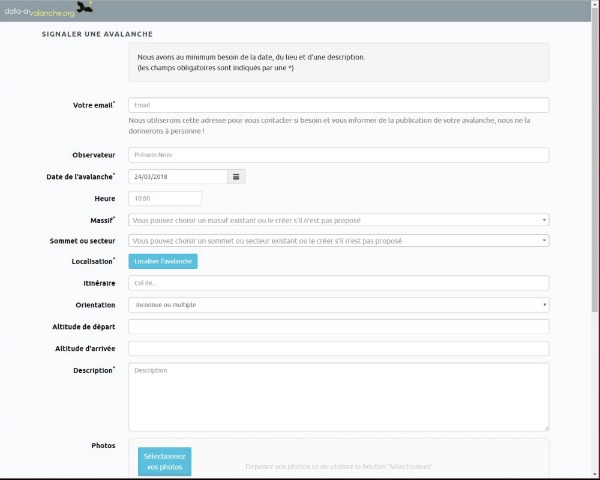
Task: Click the data-avalanche.org logo
Action: tap(38, 11)
